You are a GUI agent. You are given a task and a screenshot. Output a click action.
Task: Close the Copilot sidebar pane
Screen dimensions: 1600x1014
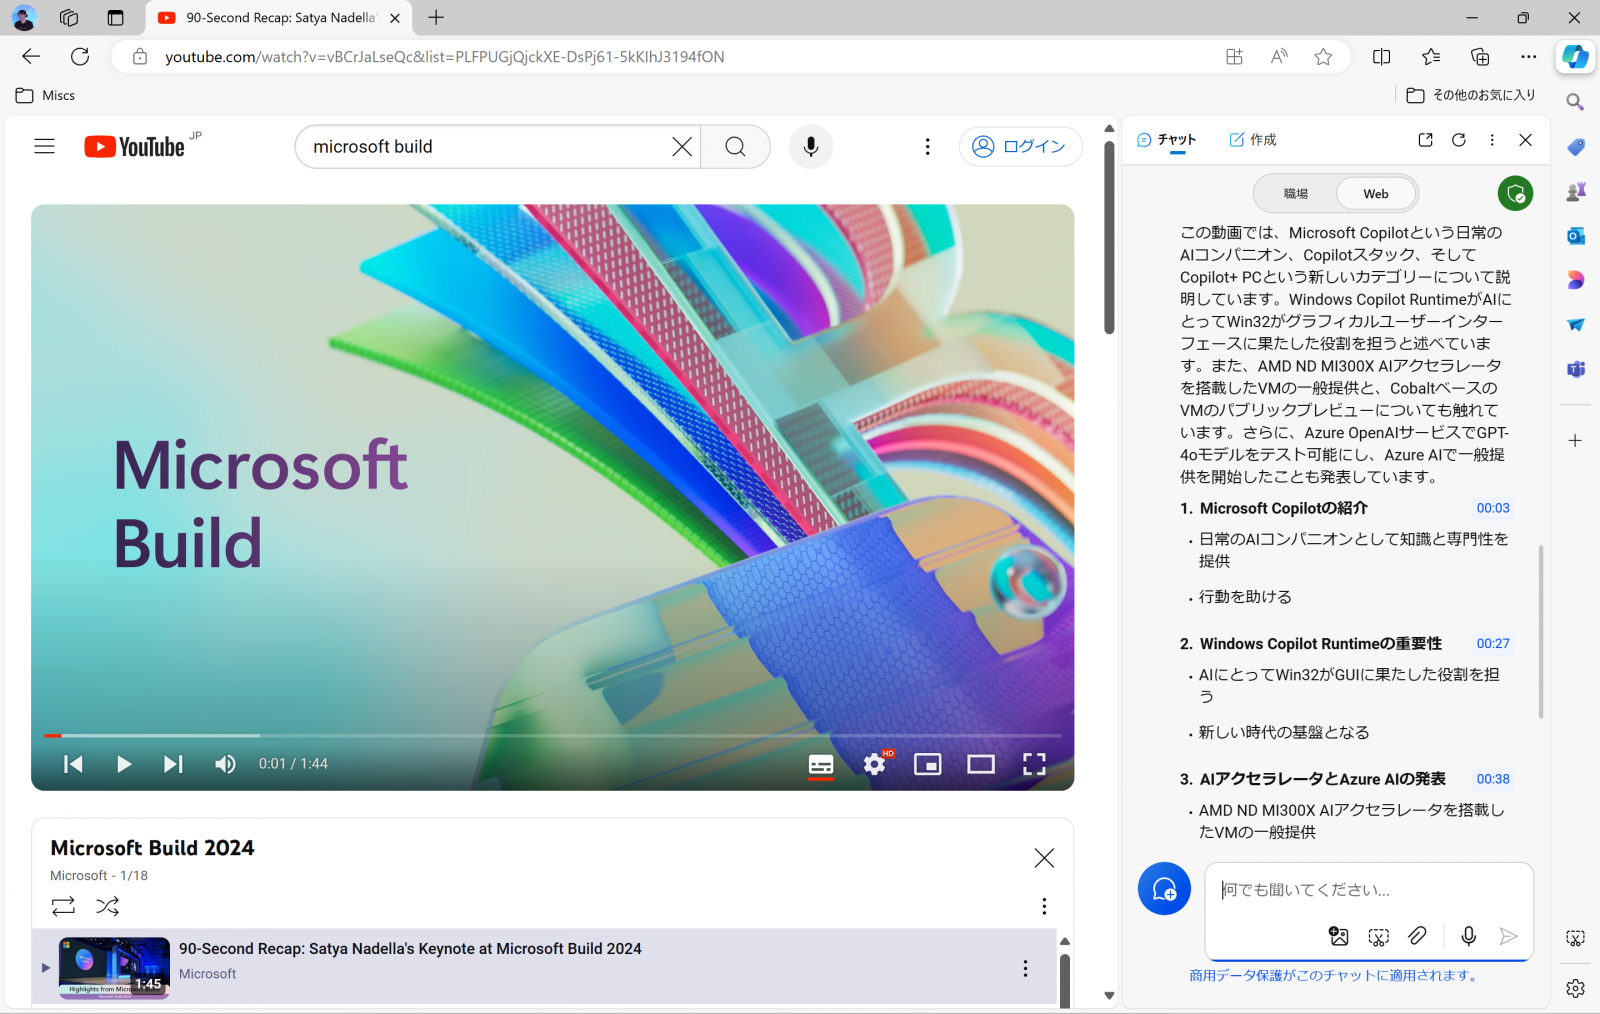pyautogui.click(x=1525, y=140)
